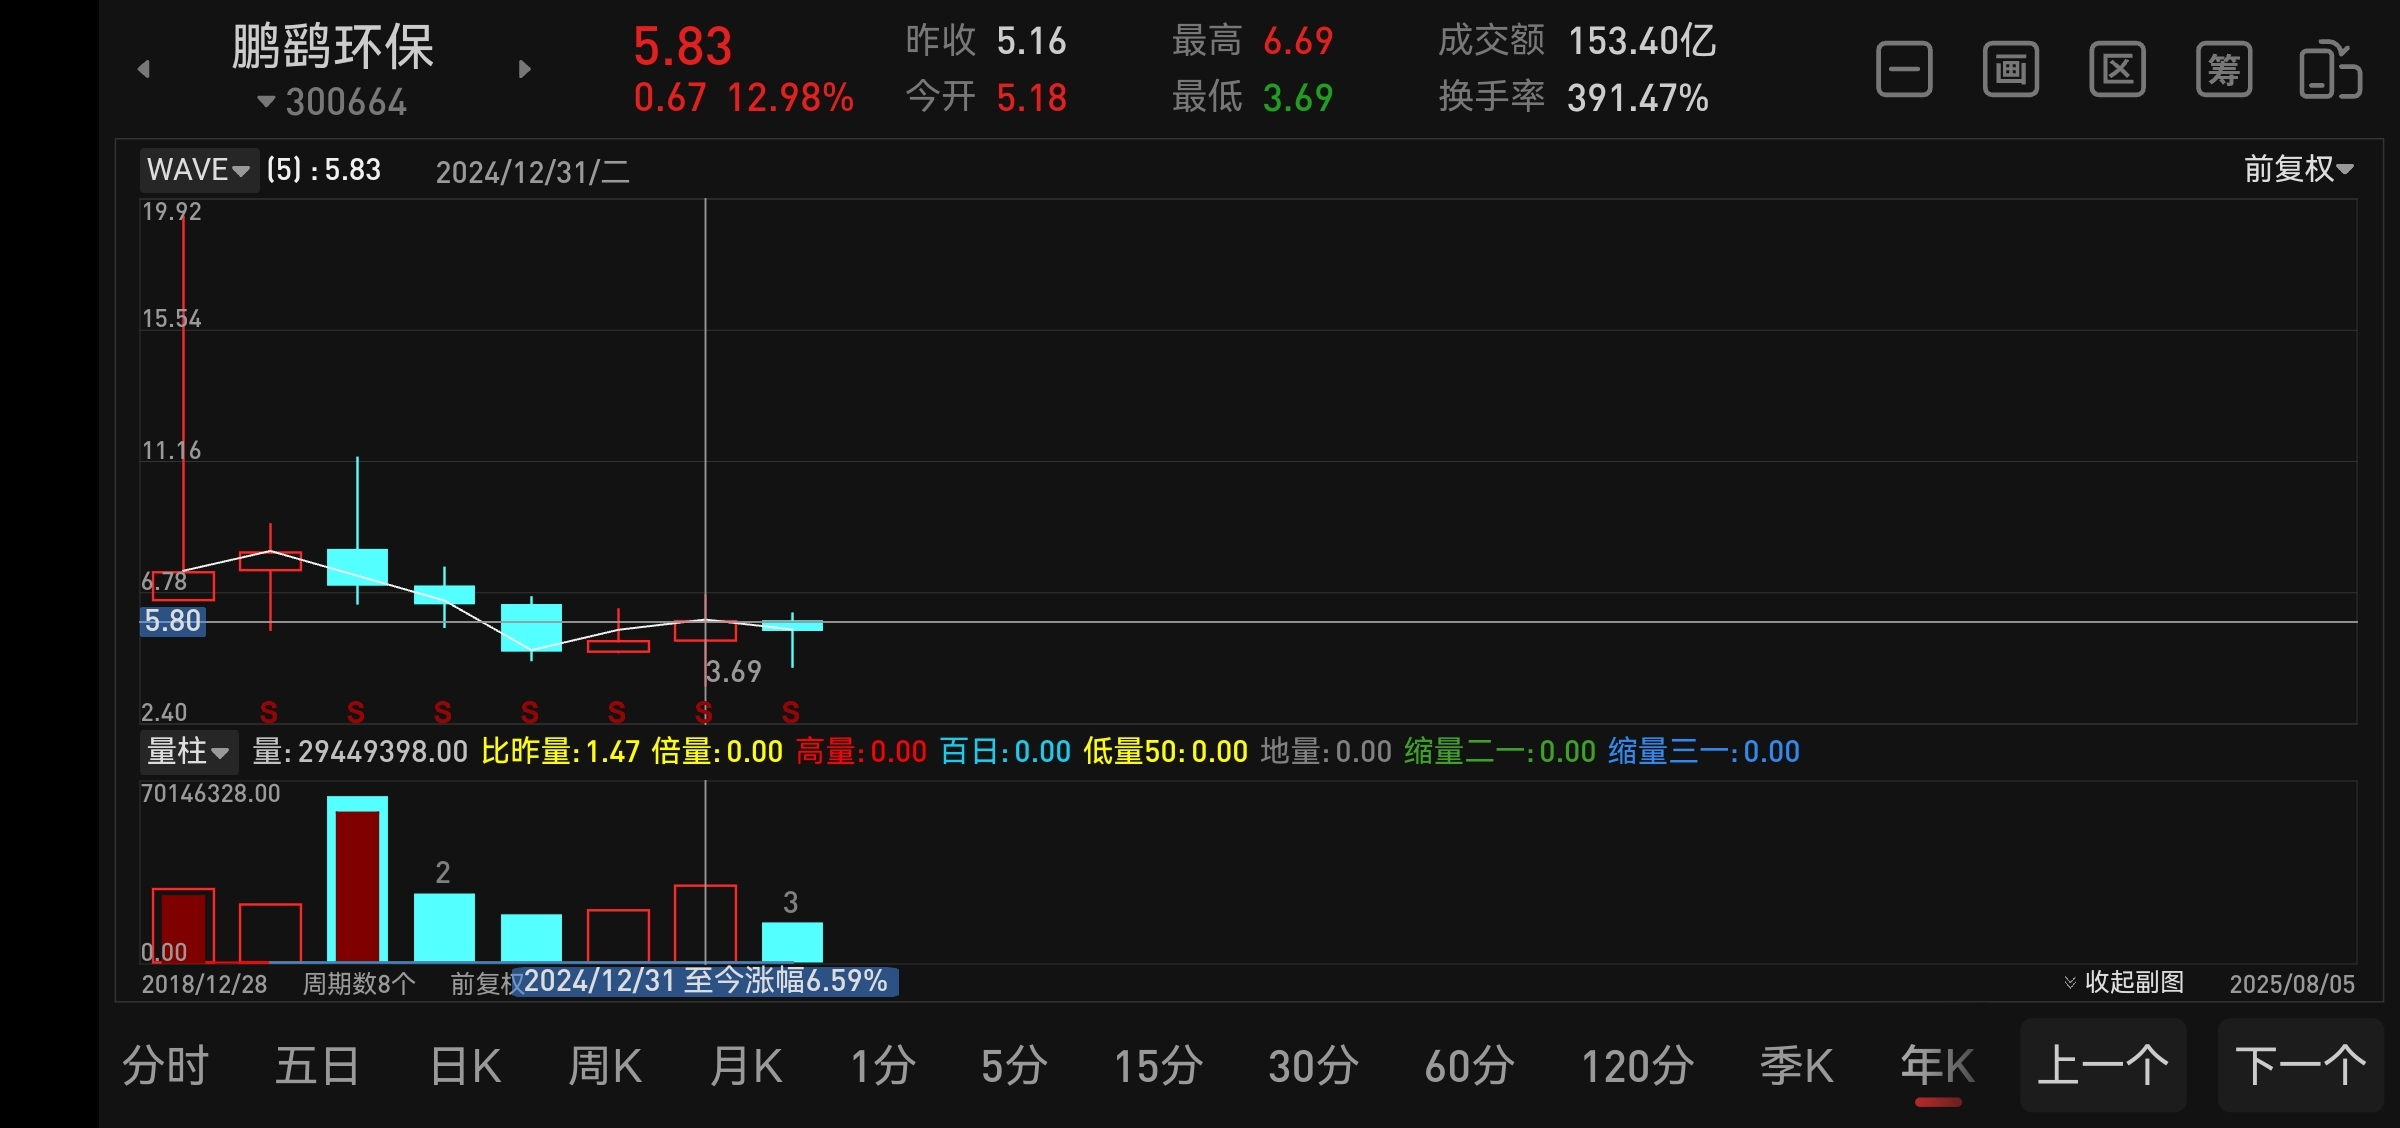Collapse sub chart via 收起副图
2400x1128 pixels.
coord(2124,982)
